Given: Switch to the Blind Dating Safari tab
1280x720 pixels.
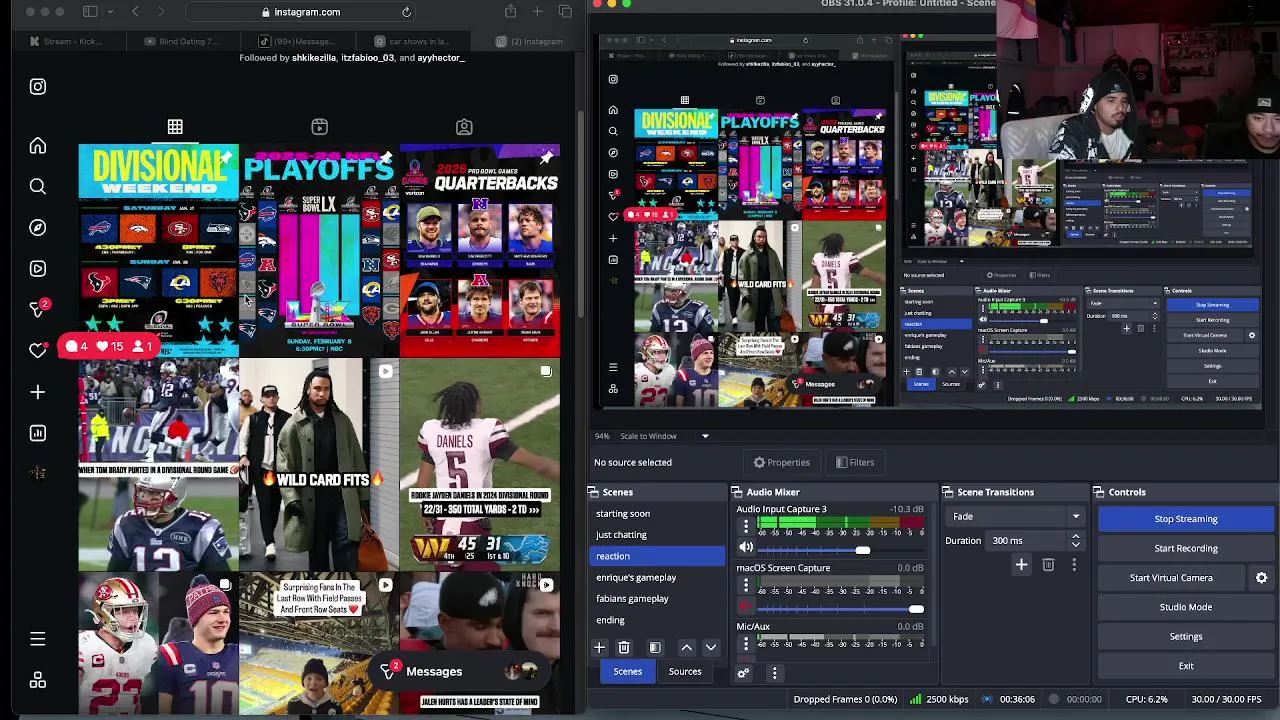Looking at the screenshot, I should point(182,42).
